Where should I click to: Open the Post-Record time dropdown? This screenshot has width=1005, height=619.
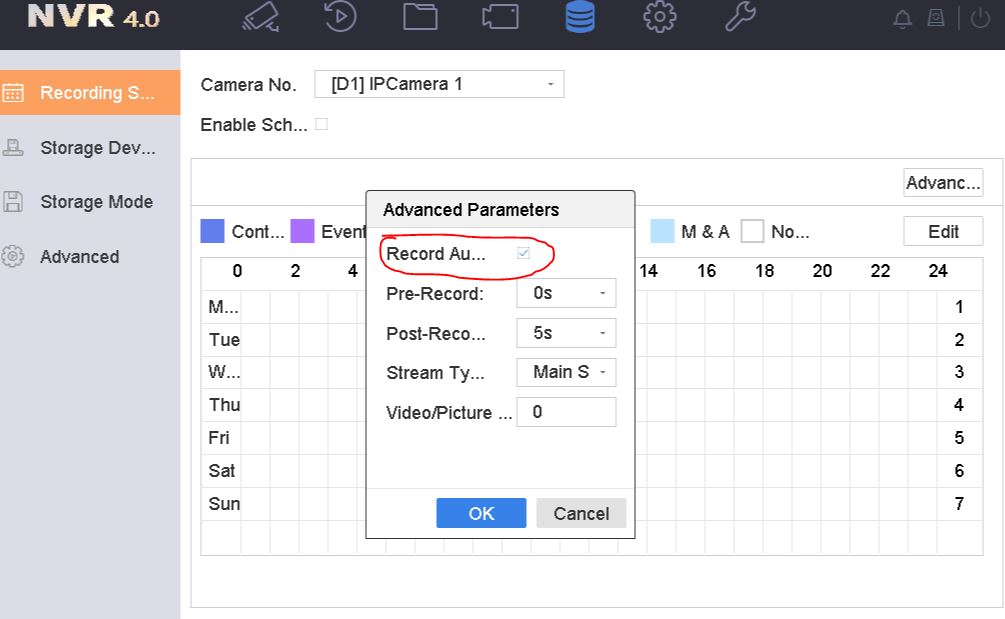click(566, 333)
